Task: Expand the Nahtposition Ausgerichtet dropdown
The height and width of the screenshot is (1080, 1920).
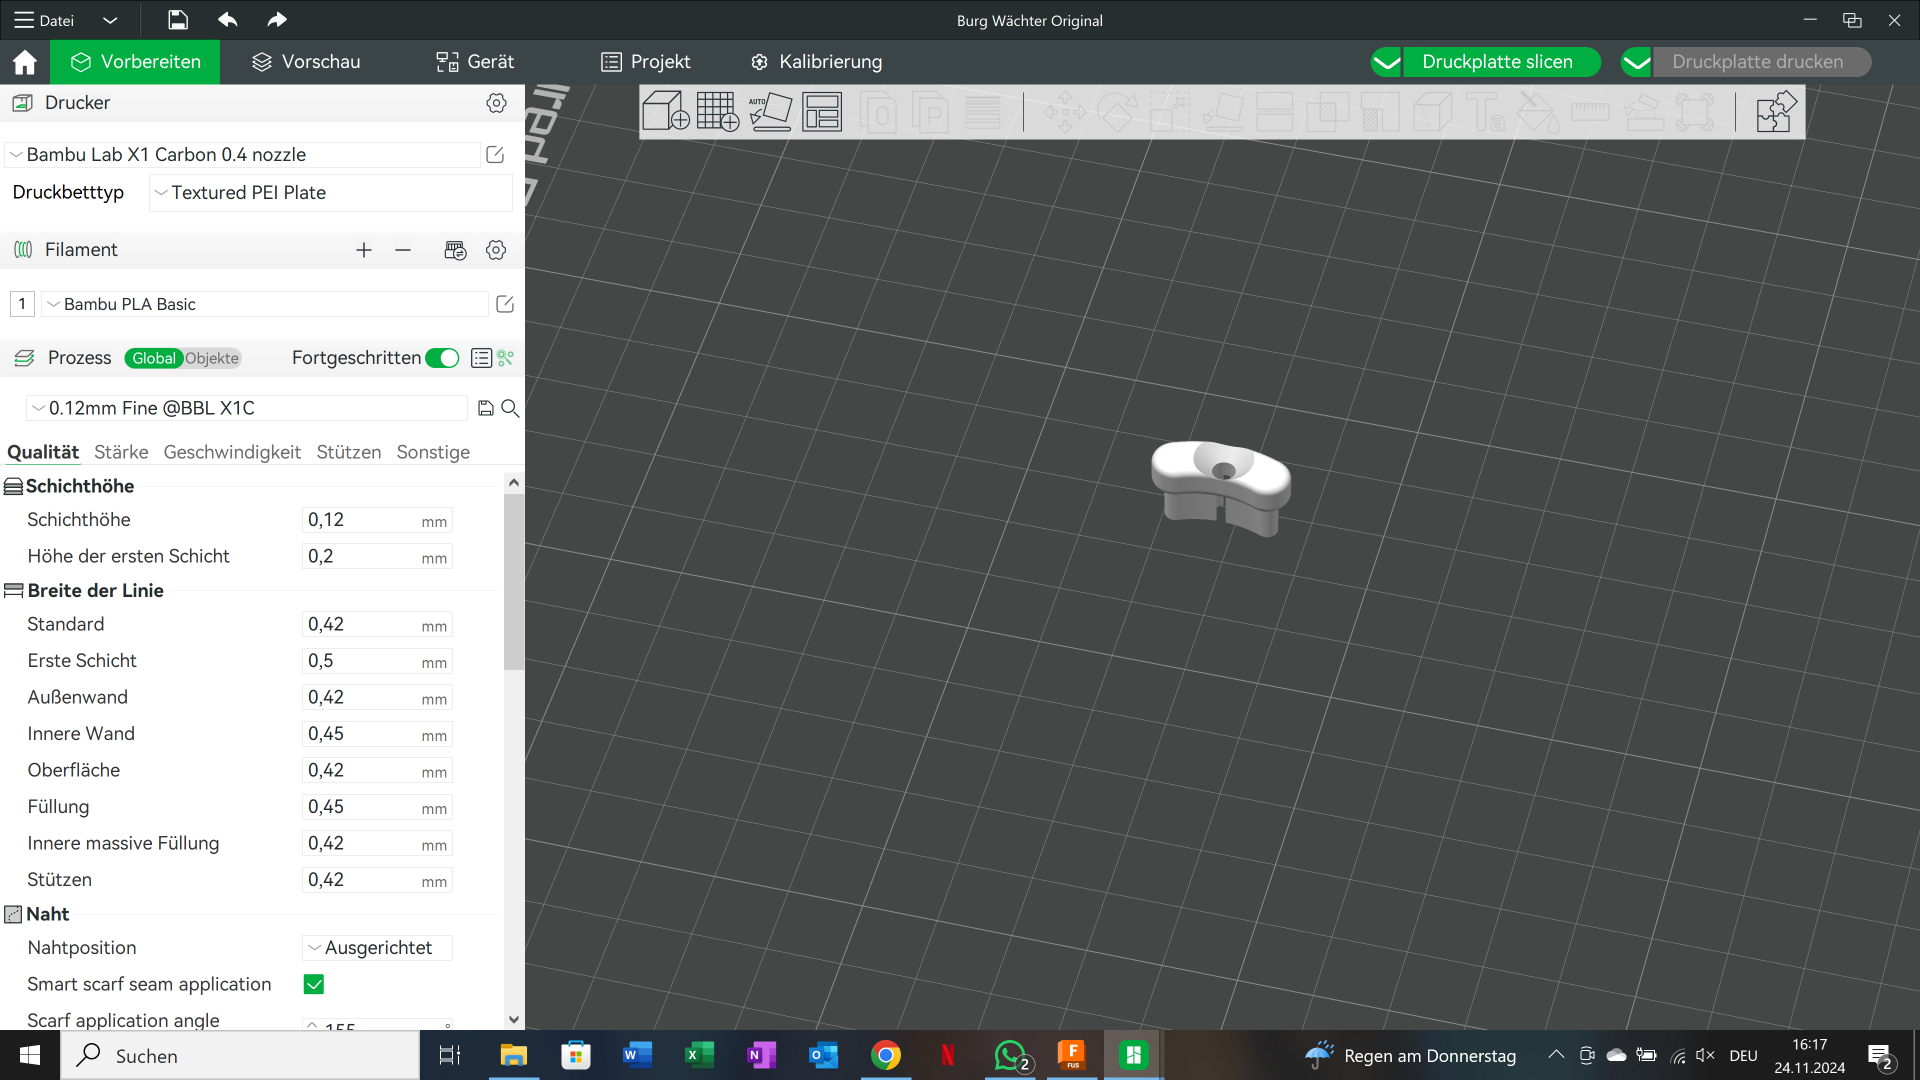Action: pos(378,948)
